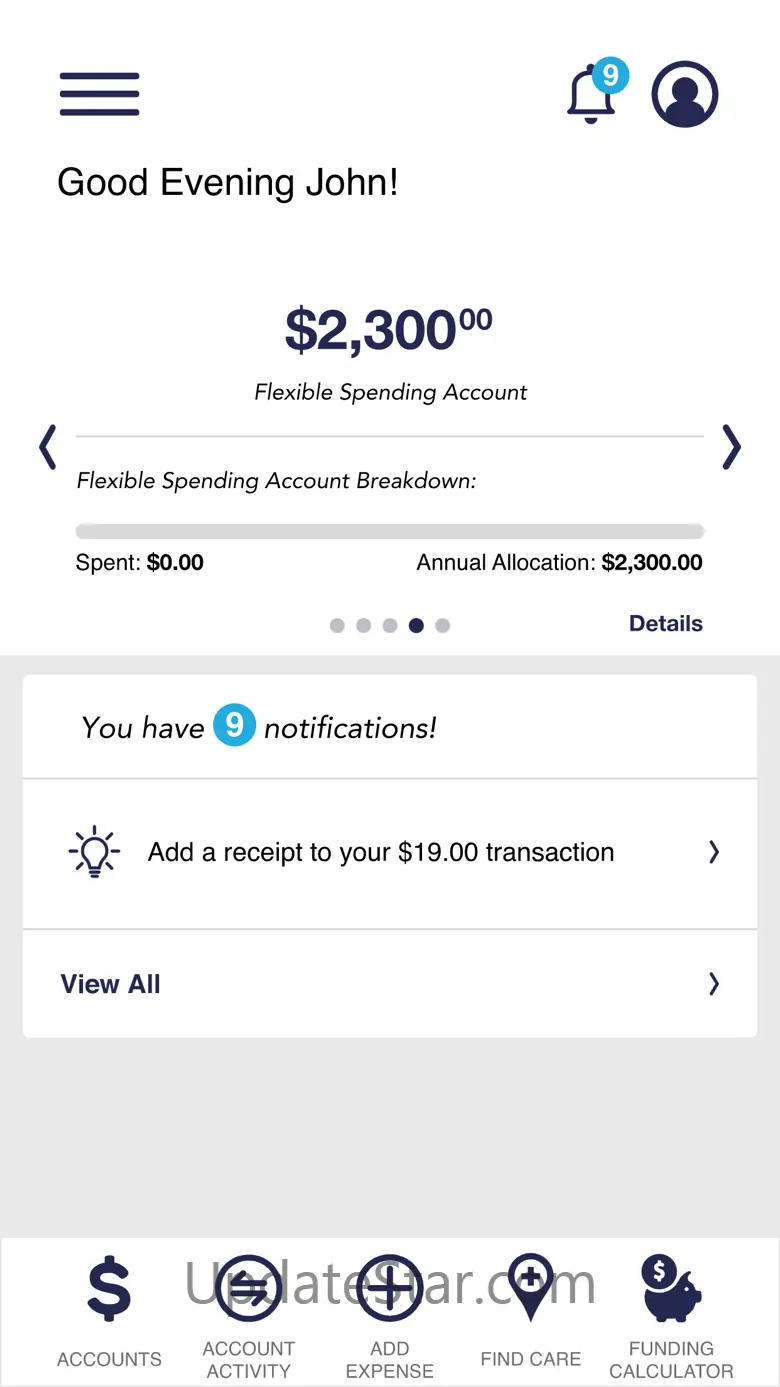
Task: Tap View All notifications
Action: (111, 984)
